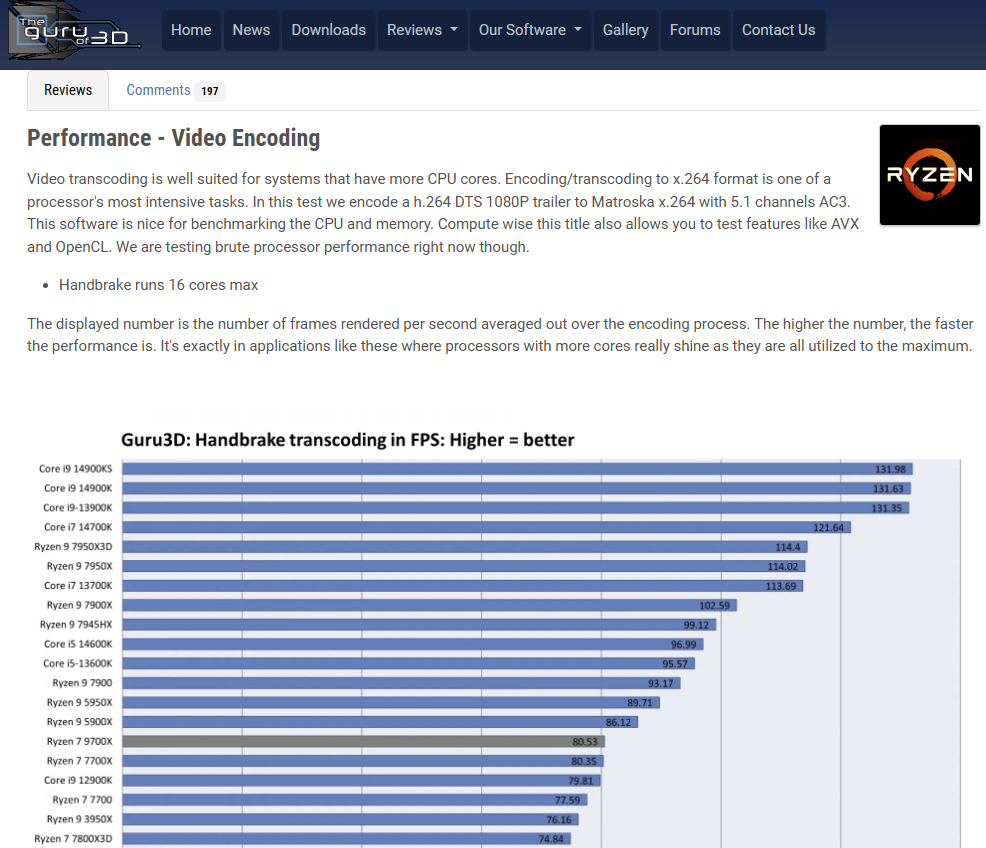Screen dimensions: 986x848
Task: Click the 96.99 bar value
Action: pos(684,645)
